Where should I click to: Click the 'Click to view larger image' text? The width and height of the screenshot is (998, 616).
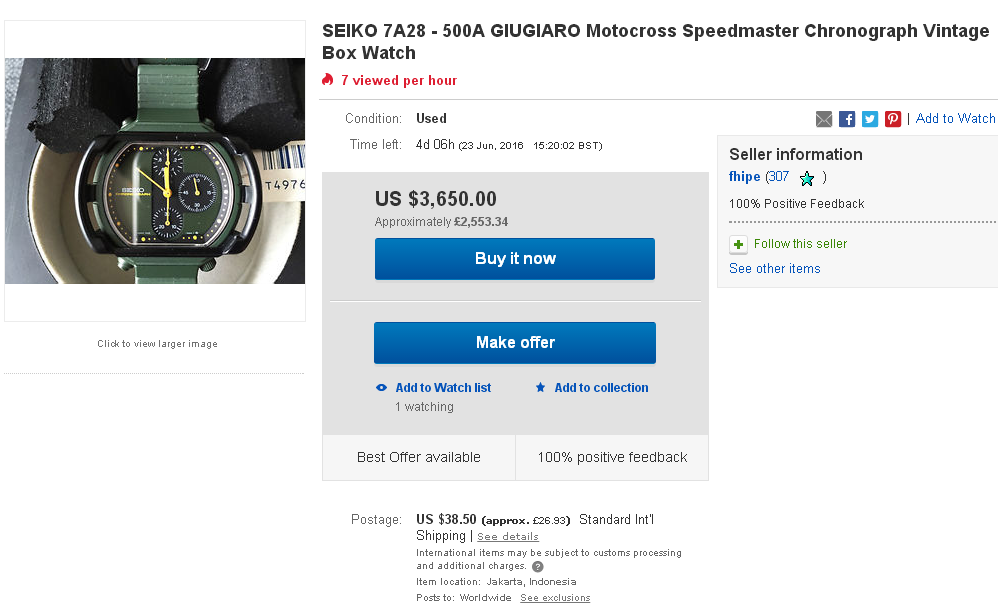[157, 344]
